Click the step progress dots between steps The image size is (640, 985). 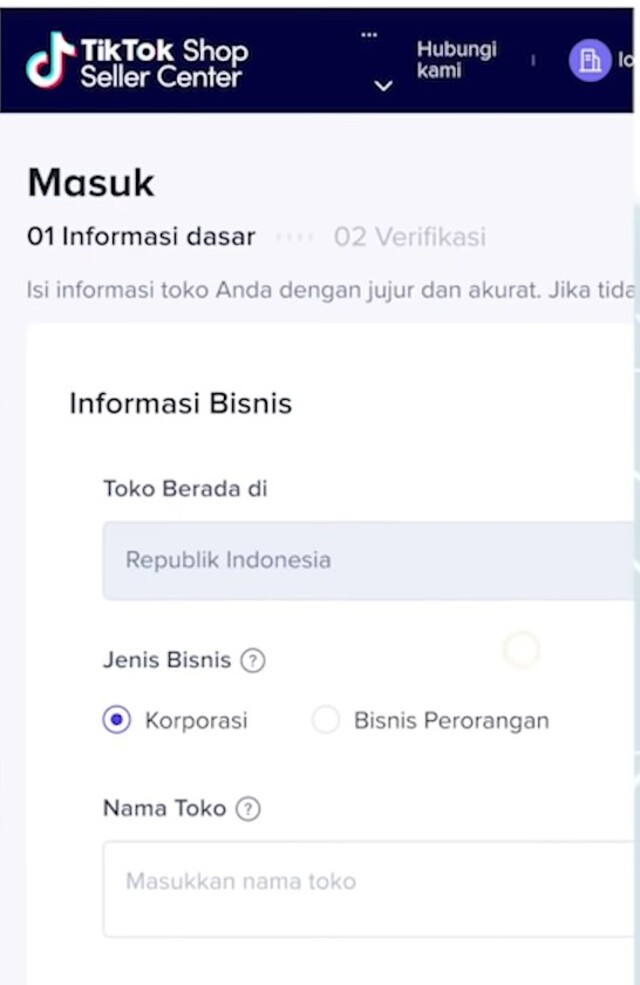[294, 237]
